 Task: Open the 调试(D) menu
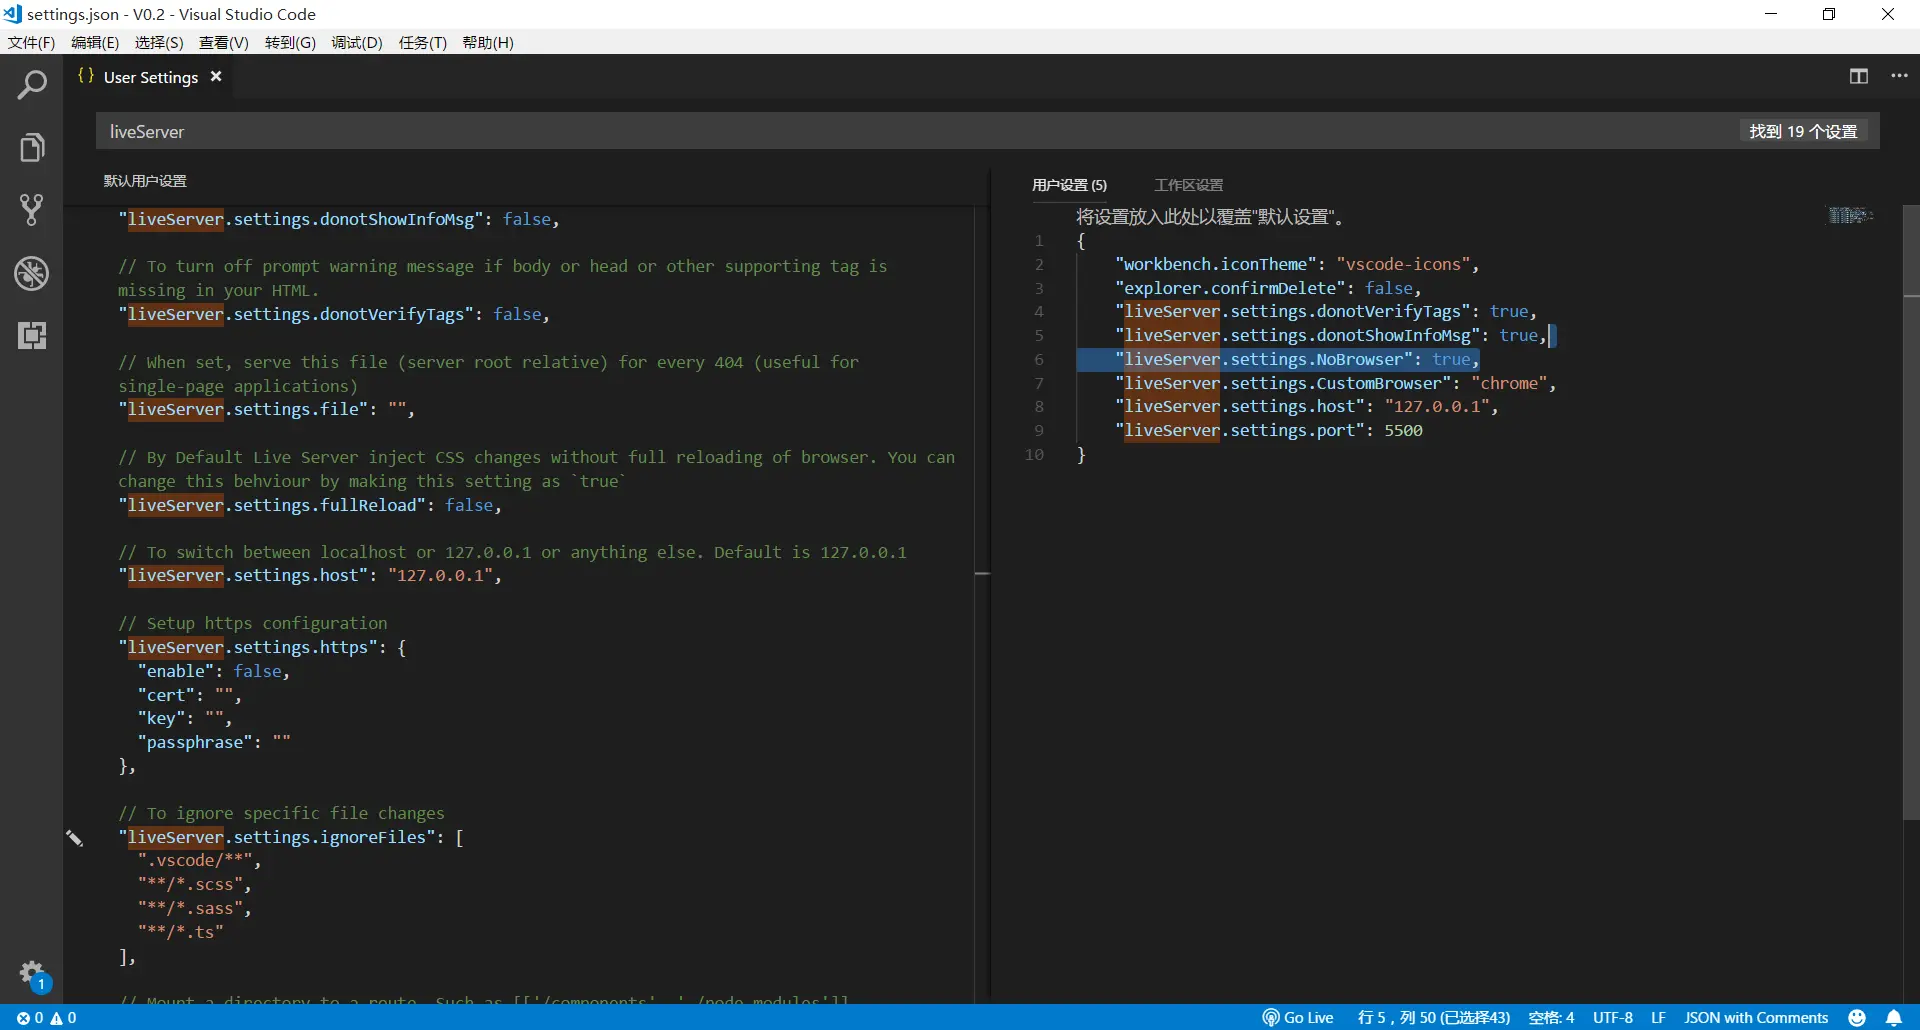pos(357,42)
